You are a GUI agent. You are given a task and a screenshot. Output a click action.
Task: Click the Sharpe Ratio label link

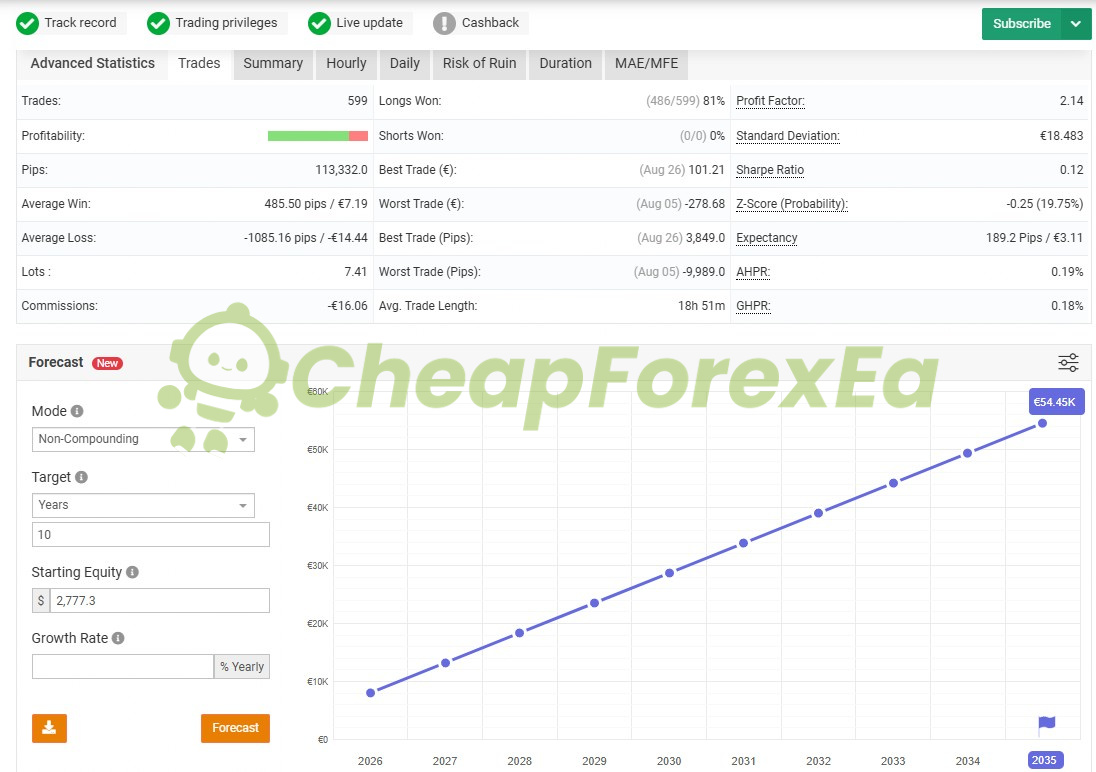[770, 170]
